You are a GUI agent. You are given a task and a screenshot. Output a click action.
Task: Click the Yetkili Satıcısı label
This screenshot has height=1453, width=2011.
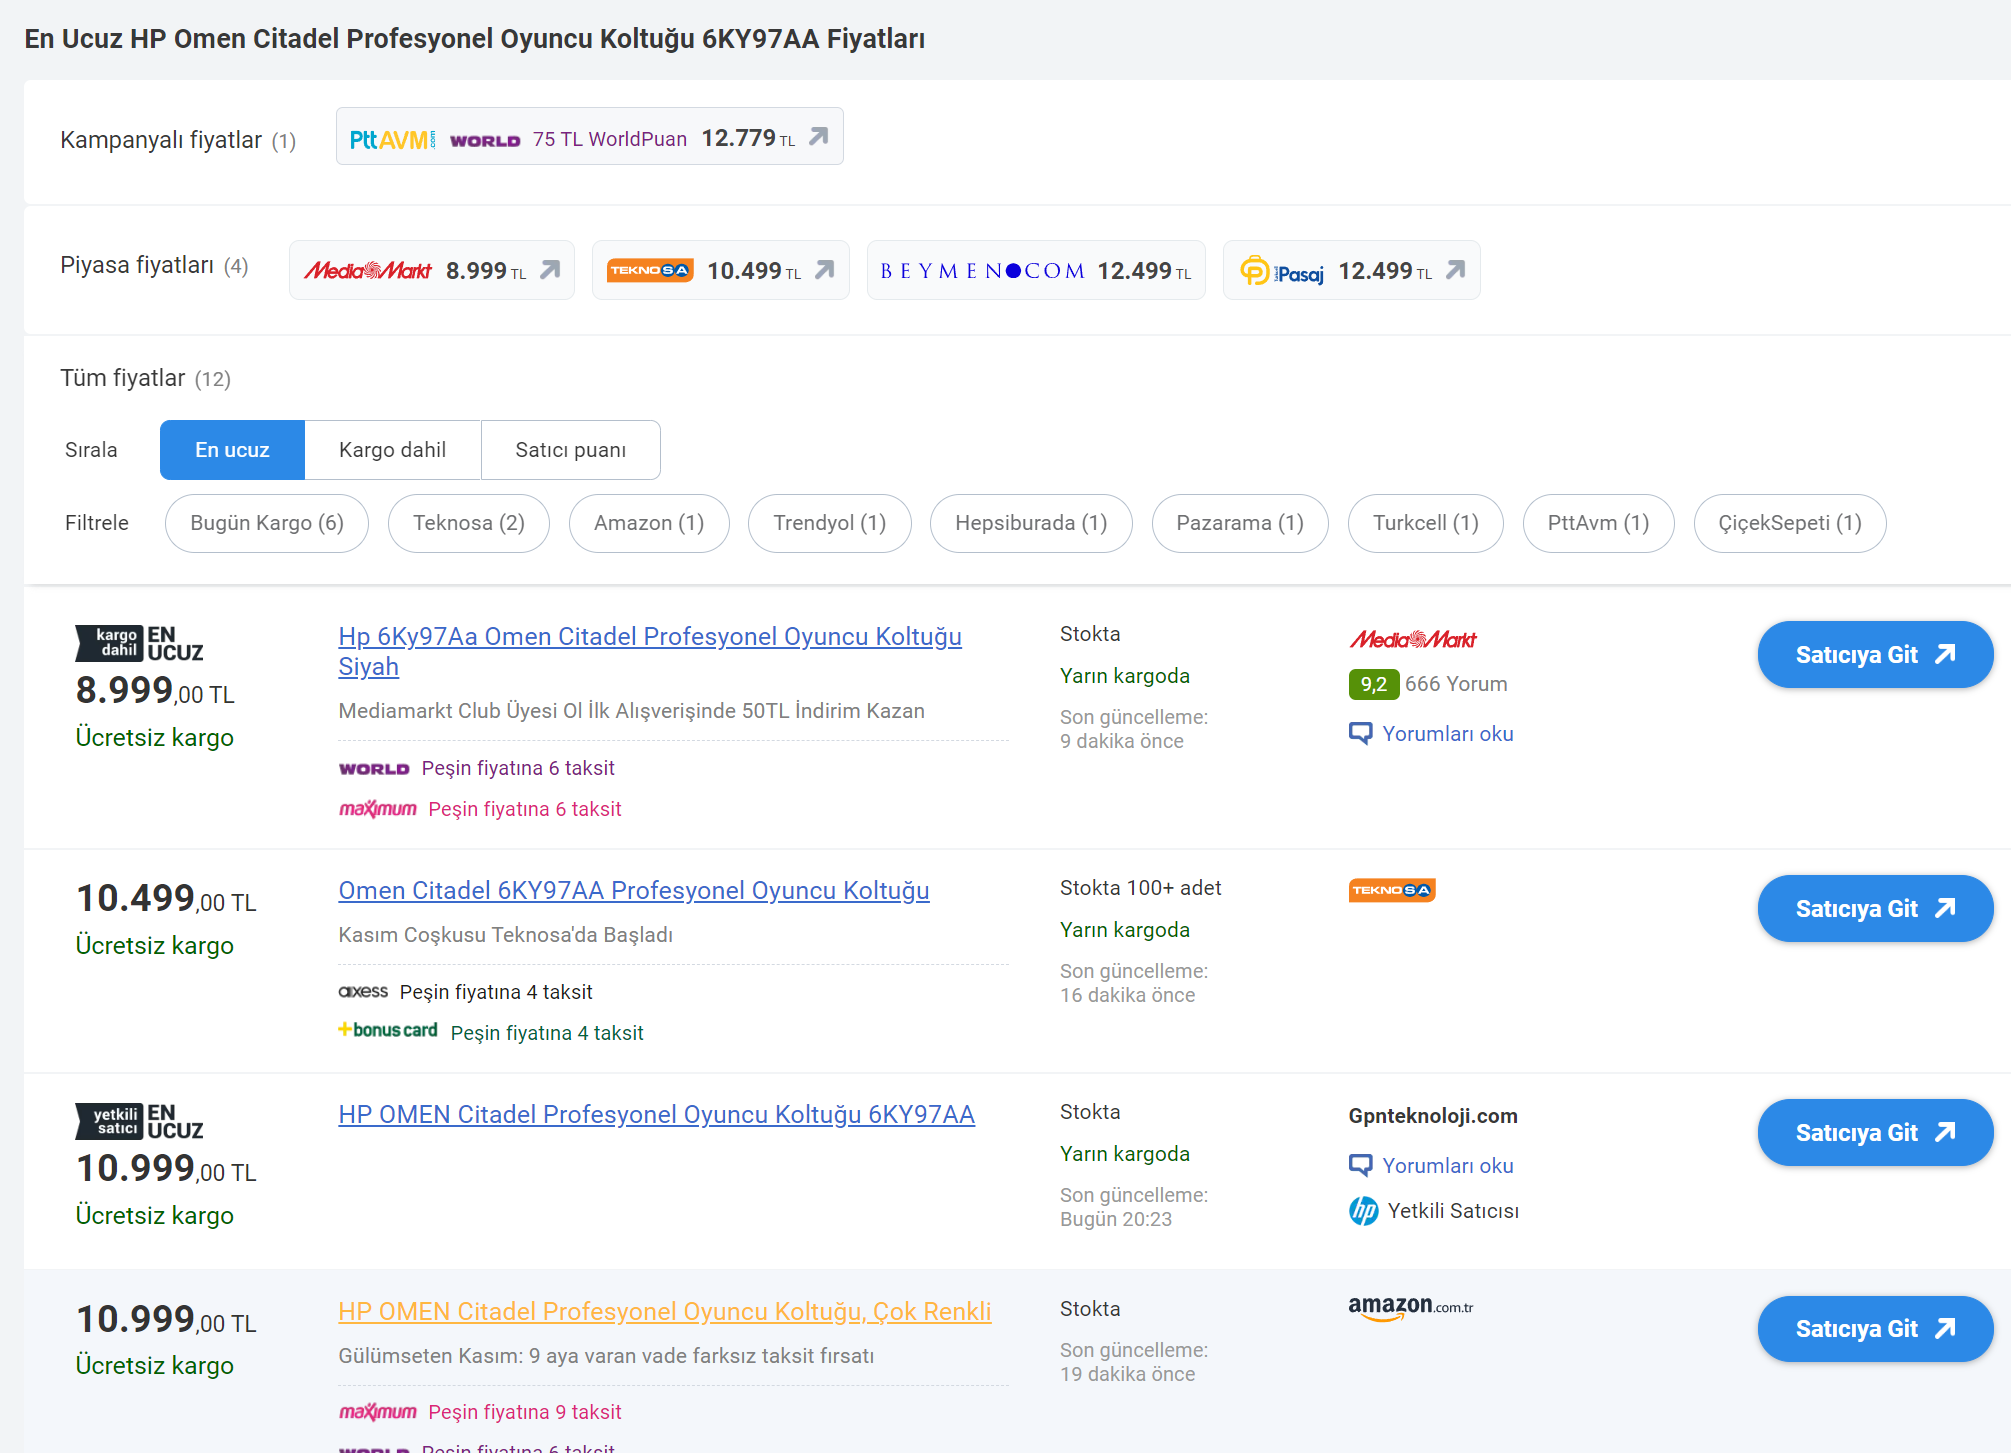point(1453,1211)
